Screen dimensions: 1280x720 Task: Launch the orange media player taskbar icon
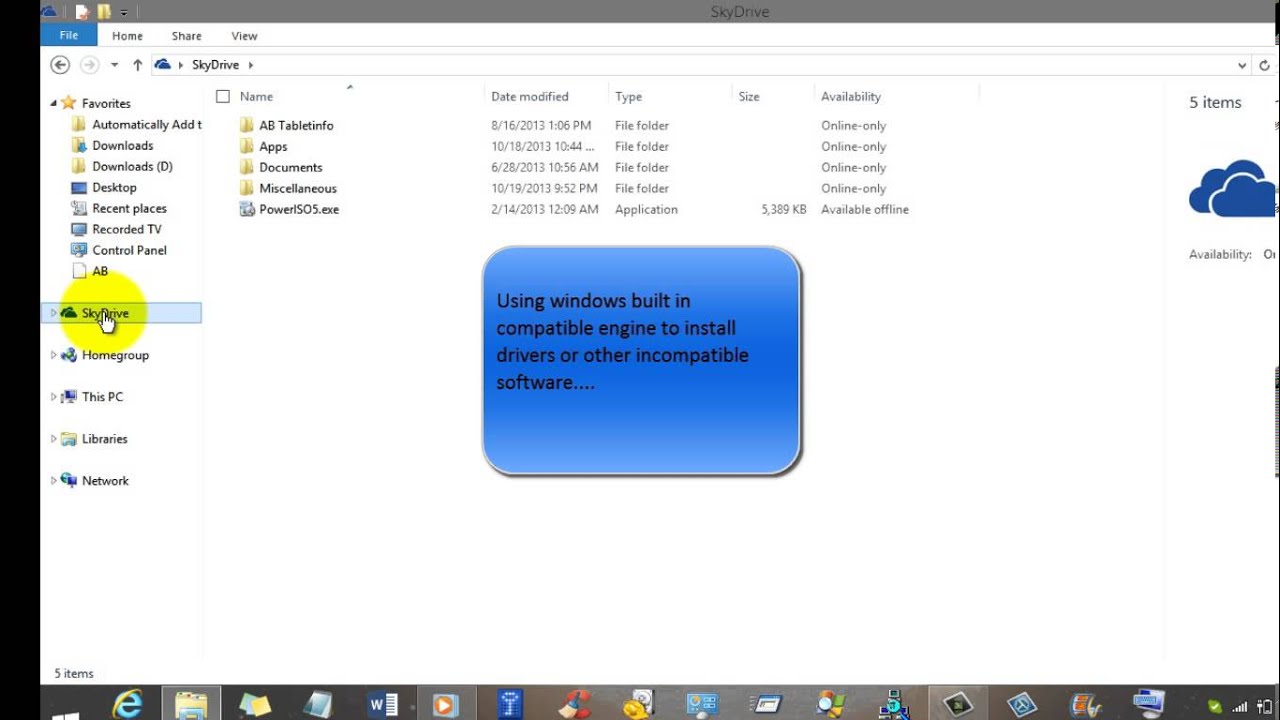(445, 704)
